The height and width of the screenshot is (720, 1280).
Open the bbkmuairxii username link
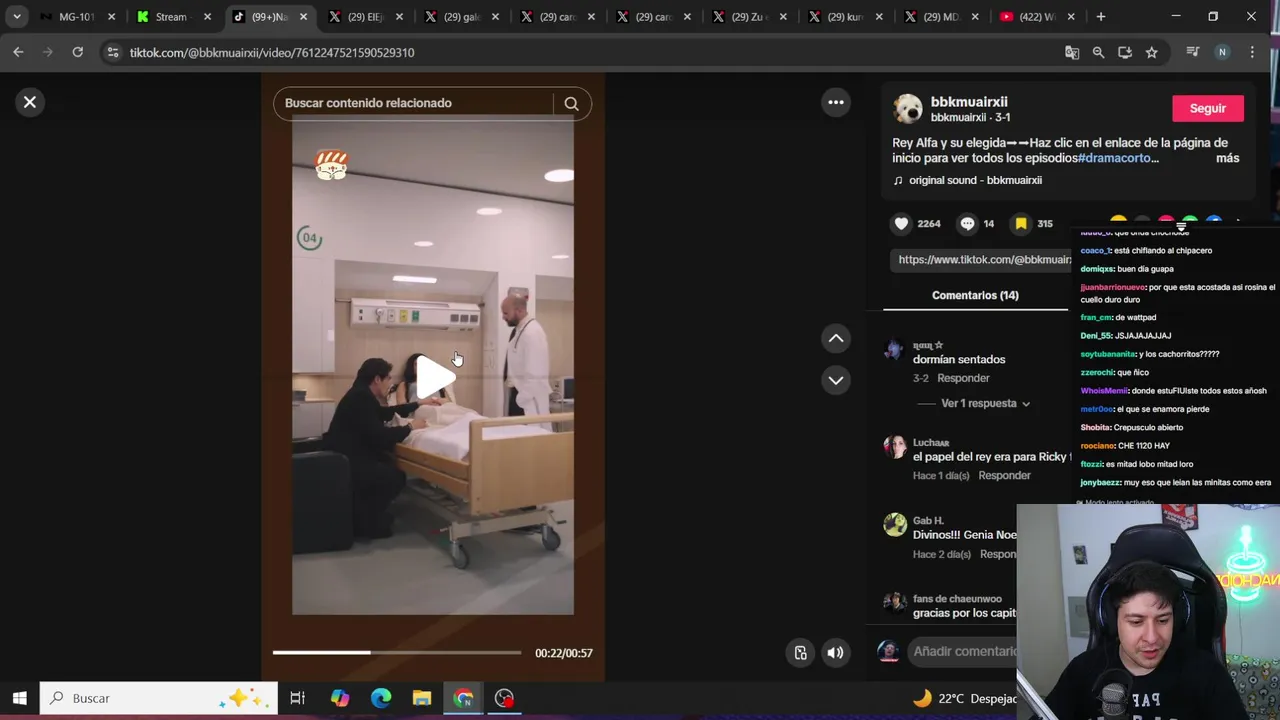[x=969, y=102]
